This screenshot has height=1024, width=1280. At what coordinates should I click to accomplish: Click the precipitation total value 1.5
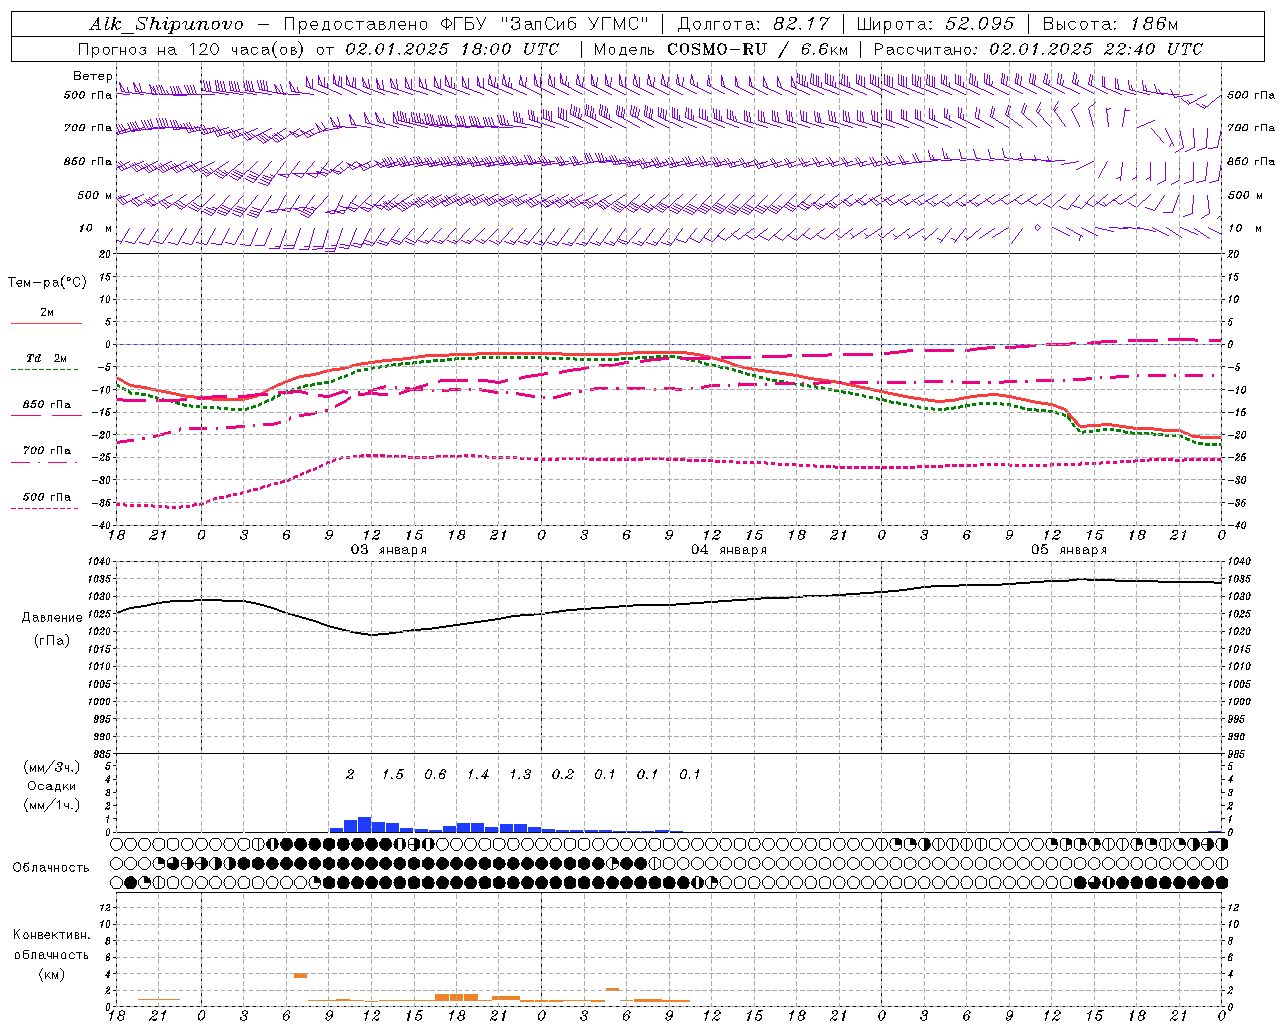coord(393,775)
